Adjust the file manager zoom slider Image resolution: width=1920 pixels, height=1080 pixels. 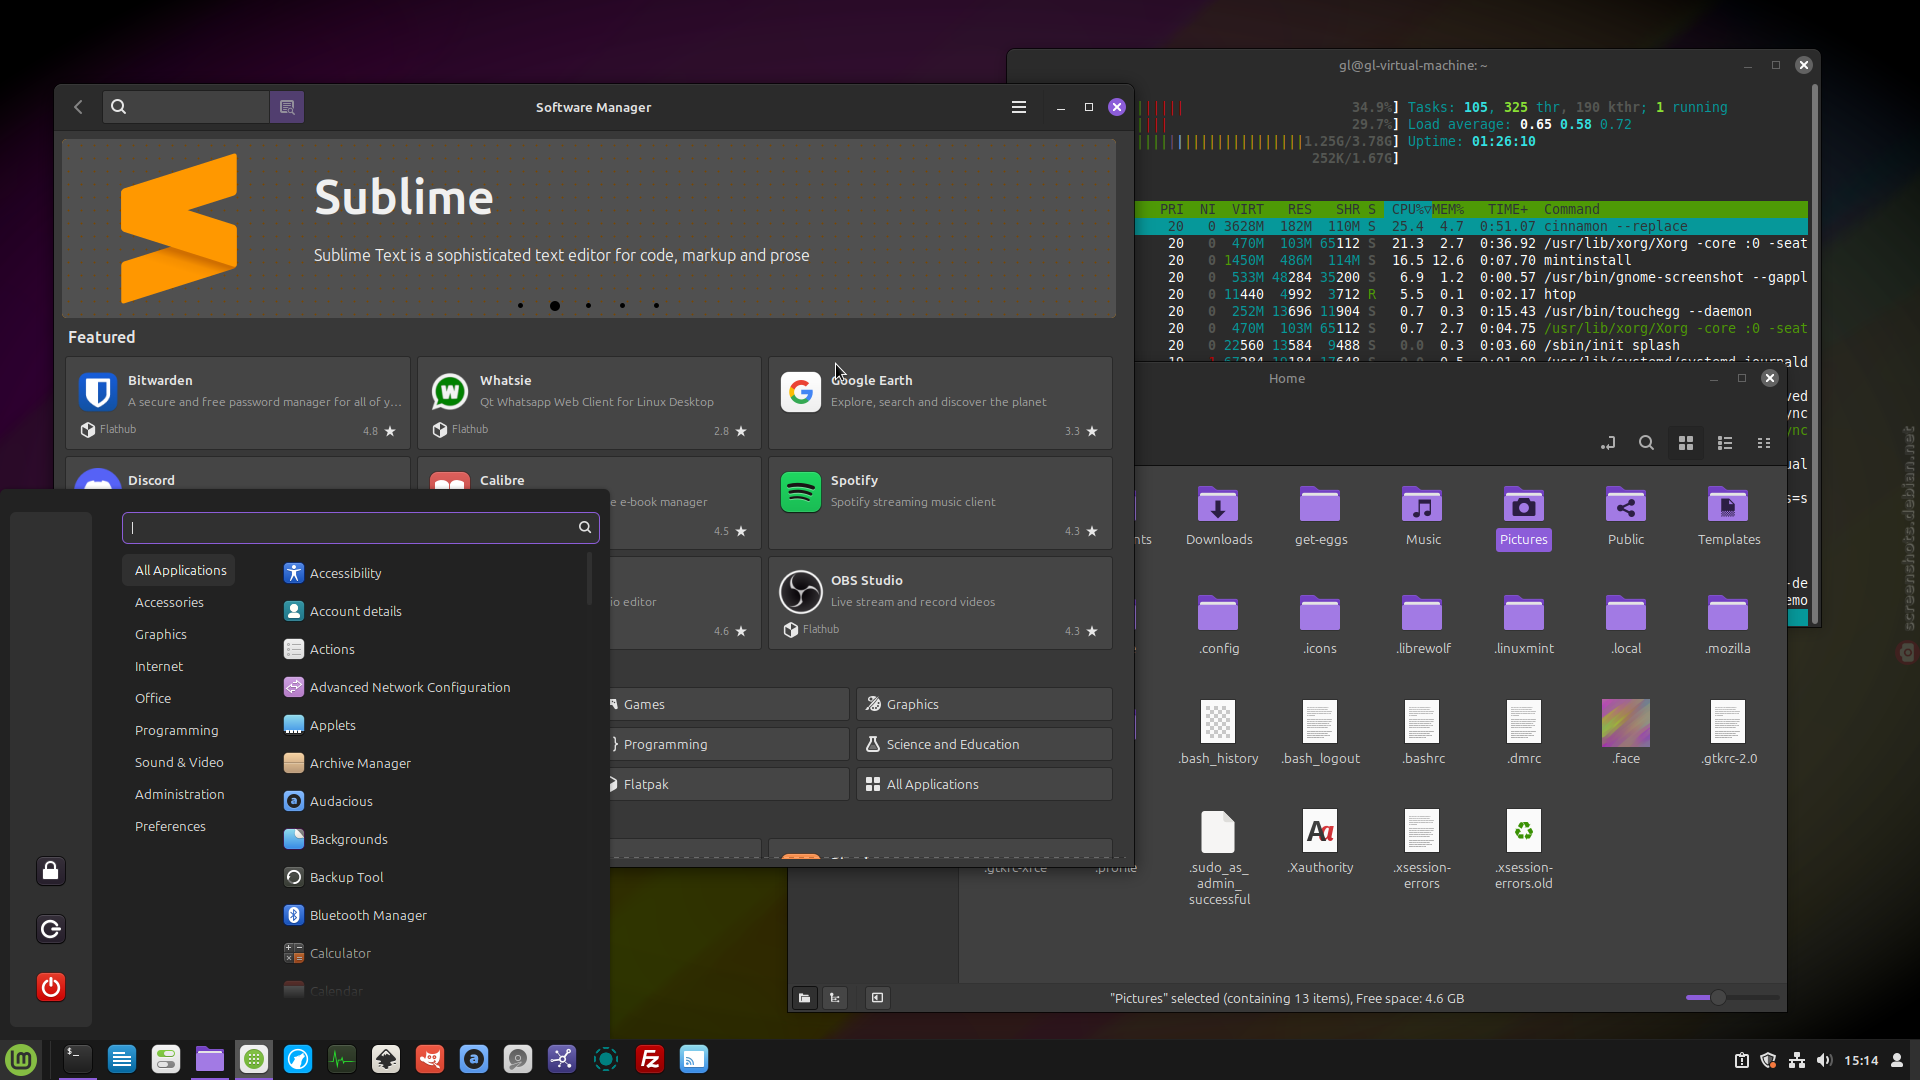point(1732,997)
